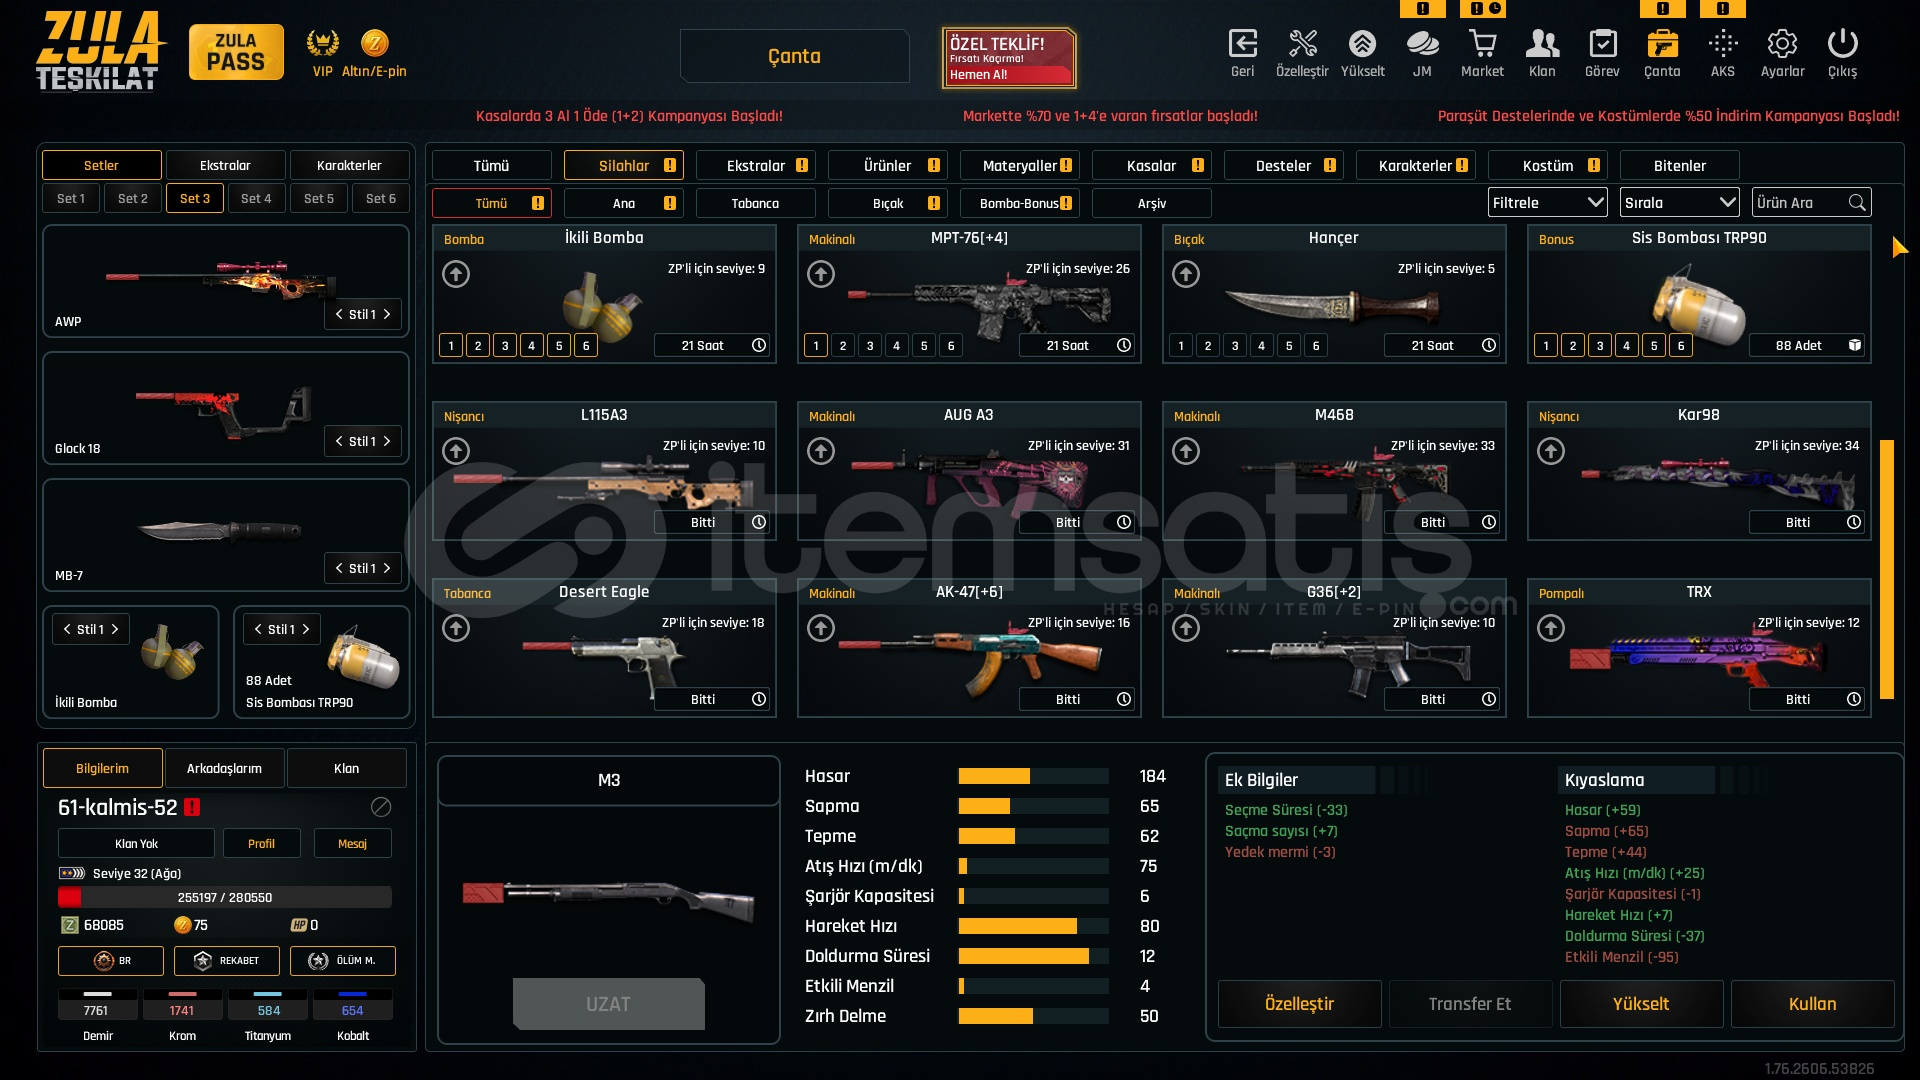Click next style arrow for İkili Bomba loadout
Image resolution: width=1920 pixels, height=1080 pixels.
(115, 629)
